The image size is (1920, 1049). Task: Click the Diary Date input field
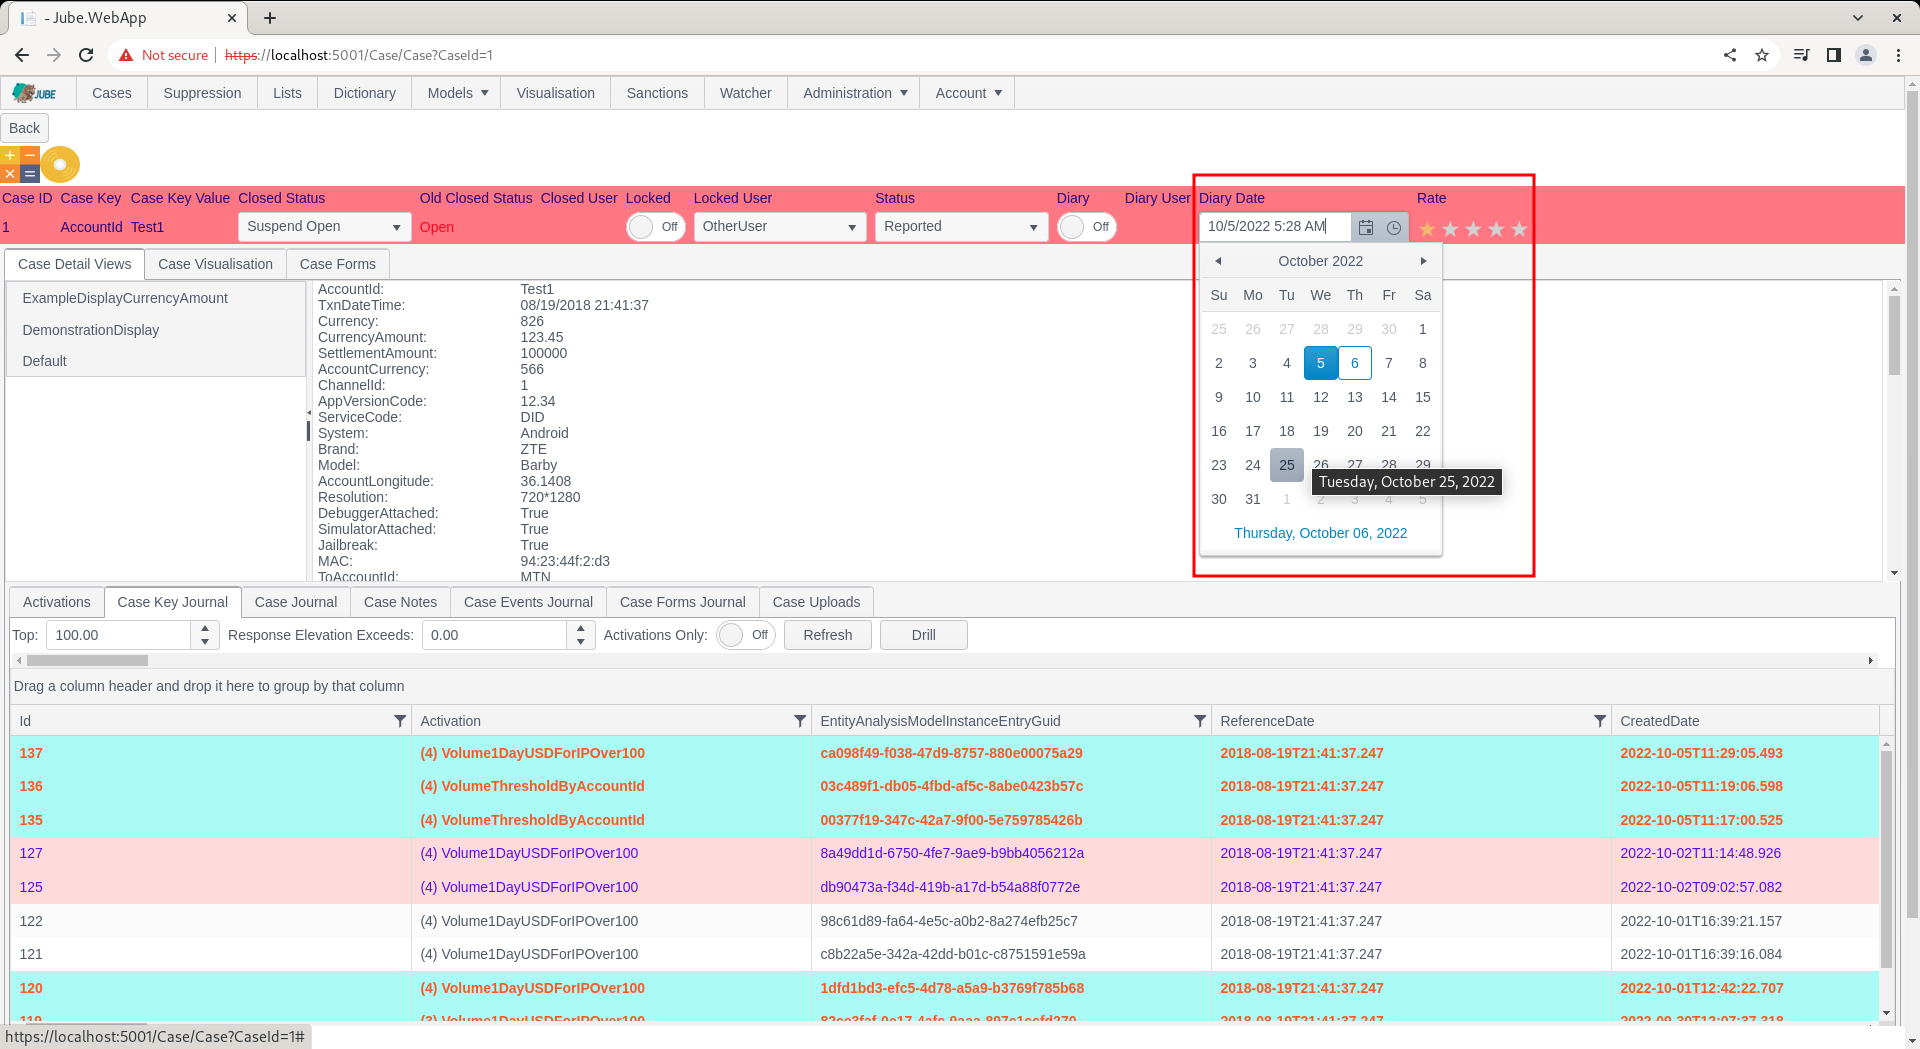pyautogui.click(x=1275, y=227)
